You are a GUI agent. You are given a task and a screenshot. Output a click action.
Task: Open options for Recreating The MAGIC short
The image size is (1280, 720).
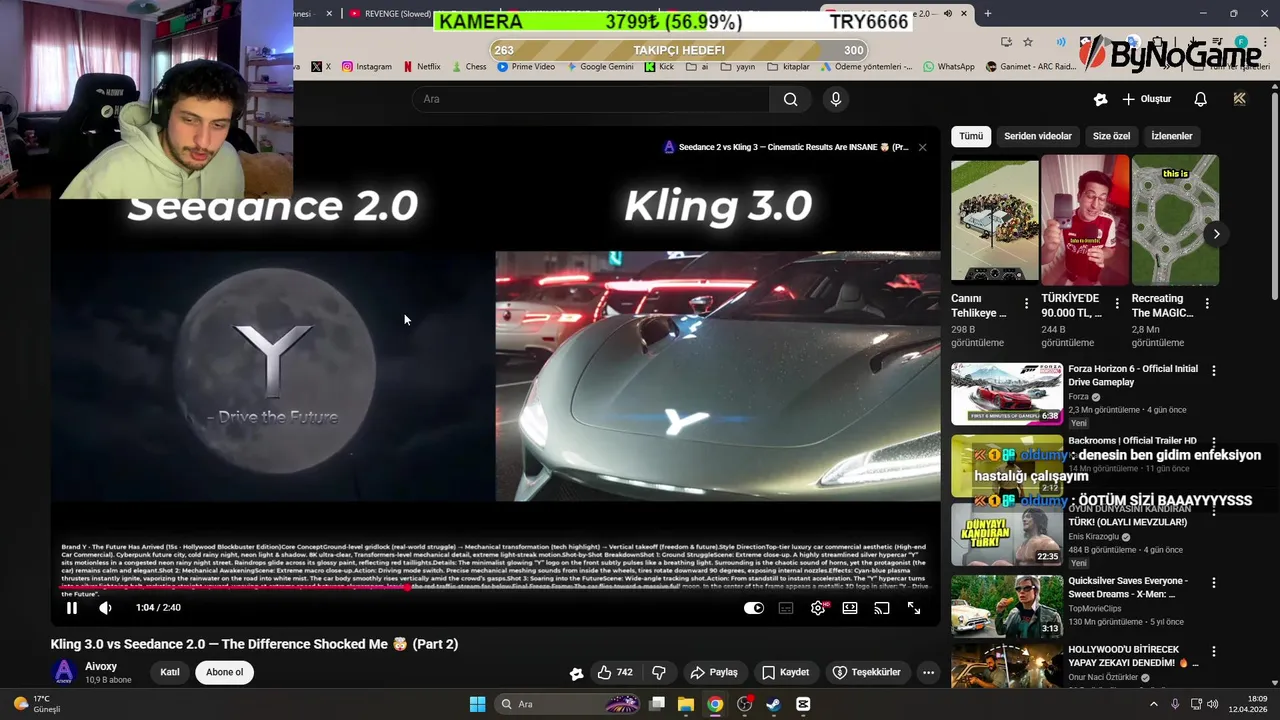click(1207, 303)
